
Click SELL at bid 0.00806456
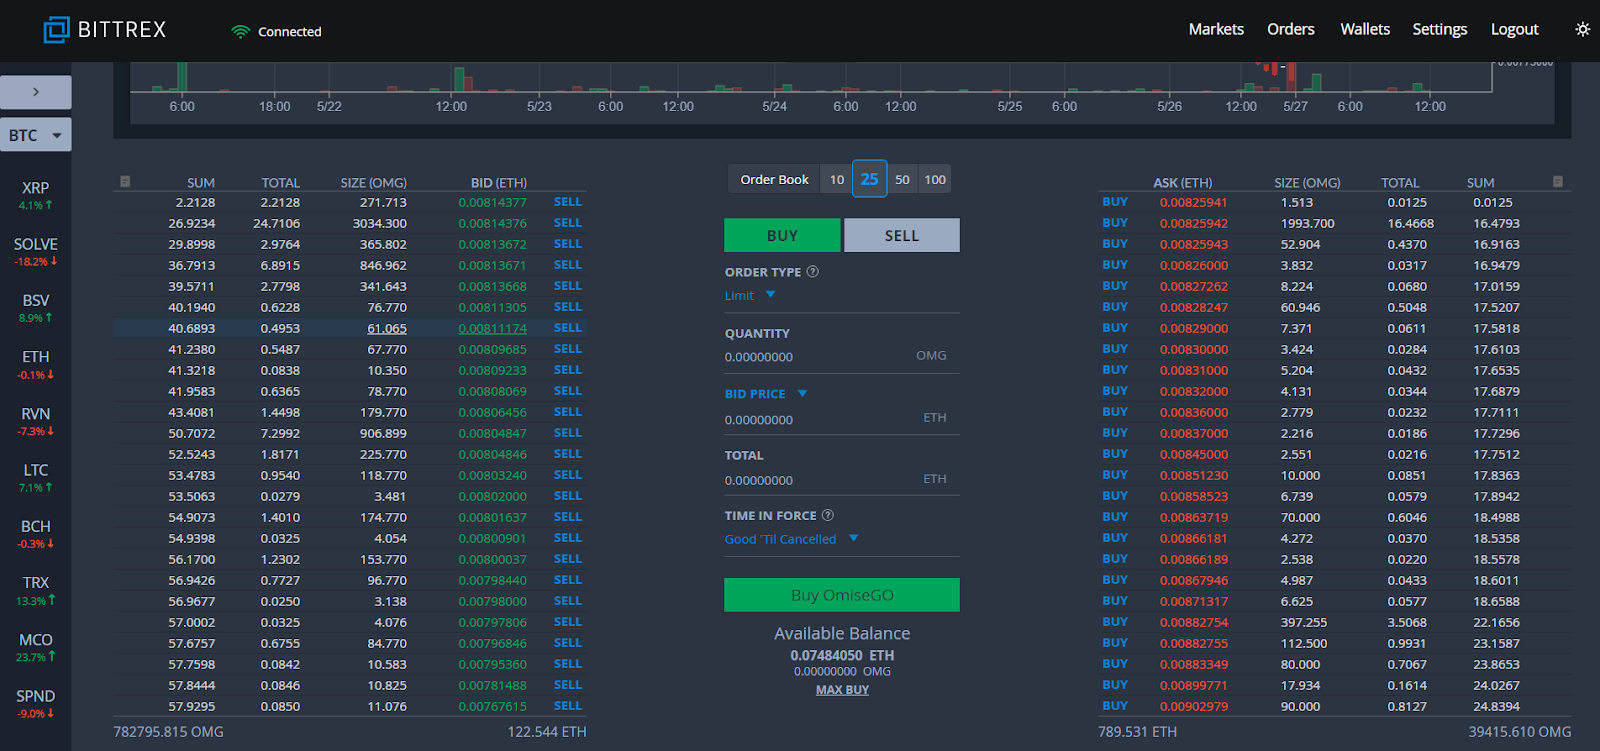(568, 412)
